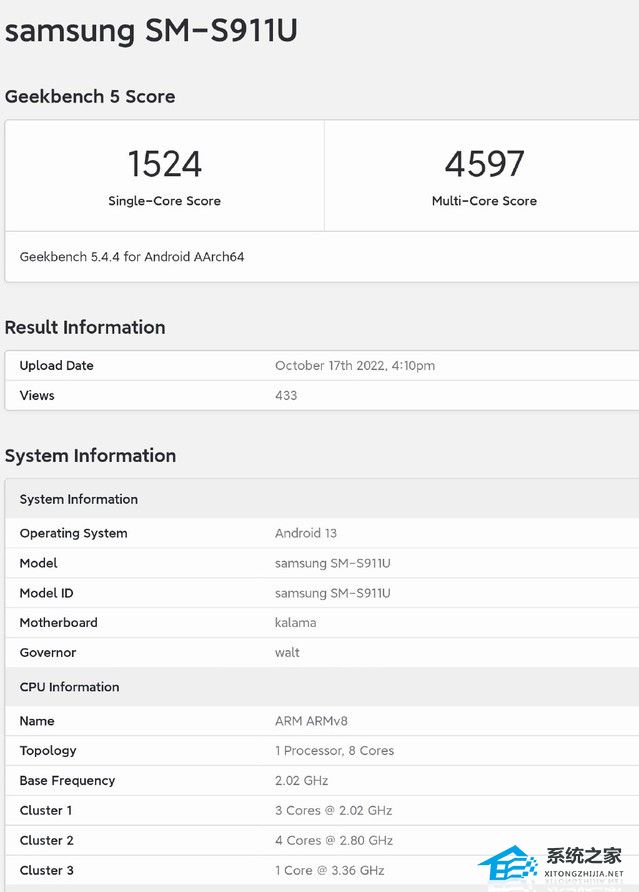Click the samsung SM-S911U page title
639x892 pixels.
(x=151, y=31)
